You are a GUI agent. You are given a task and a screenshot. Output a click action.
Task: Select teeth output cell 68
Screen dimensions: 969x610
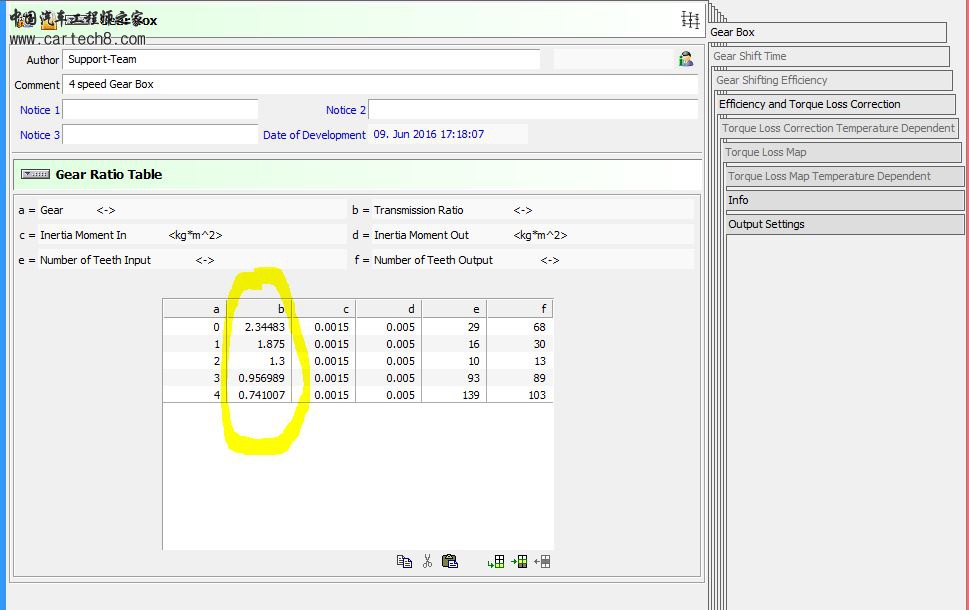click(520, 327)
